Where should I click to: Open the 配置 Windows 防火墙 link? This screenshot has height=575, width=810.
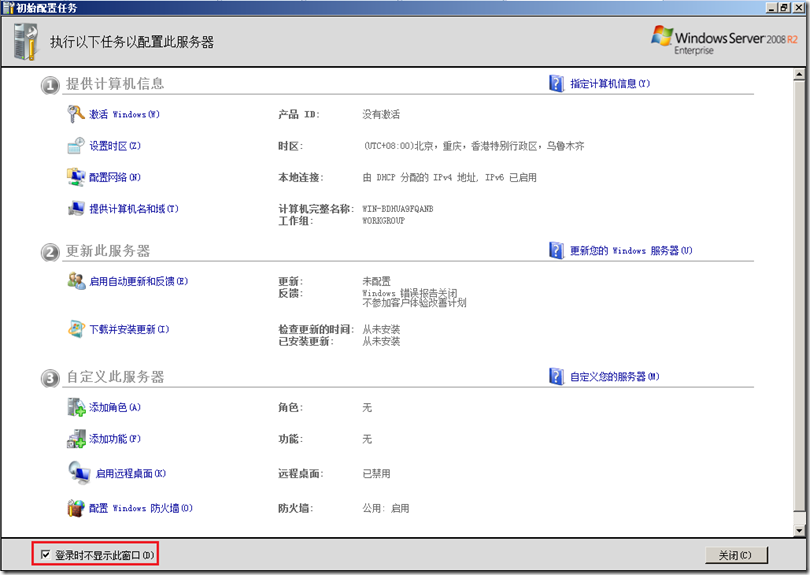(141, 508)
